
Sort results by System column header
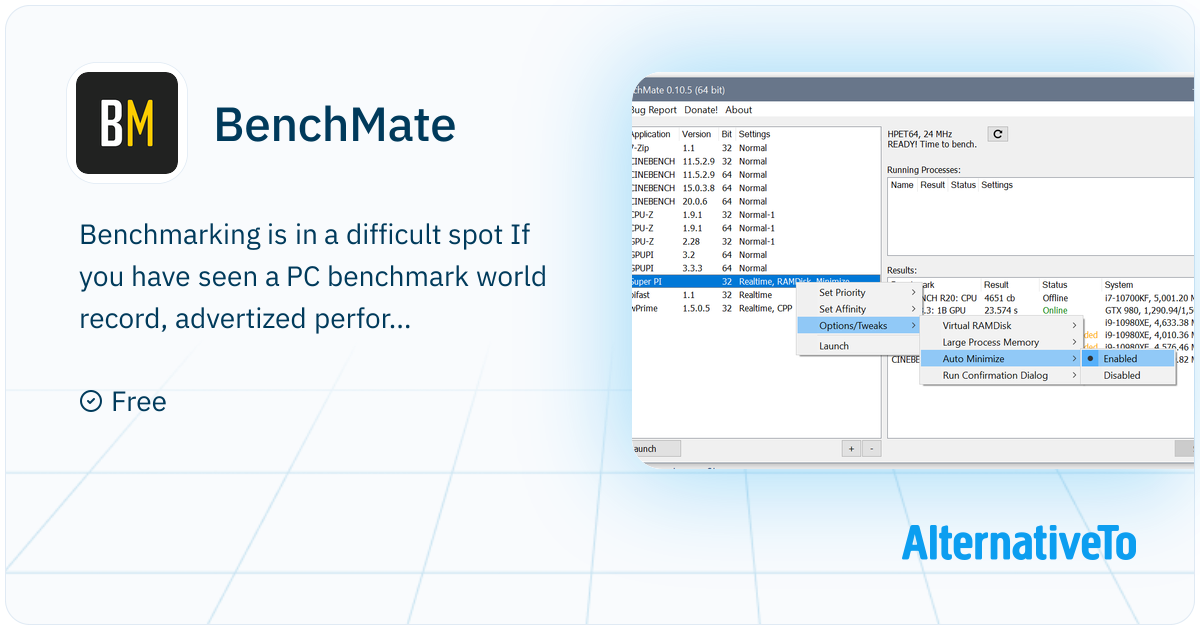(x=1119, y=285)
